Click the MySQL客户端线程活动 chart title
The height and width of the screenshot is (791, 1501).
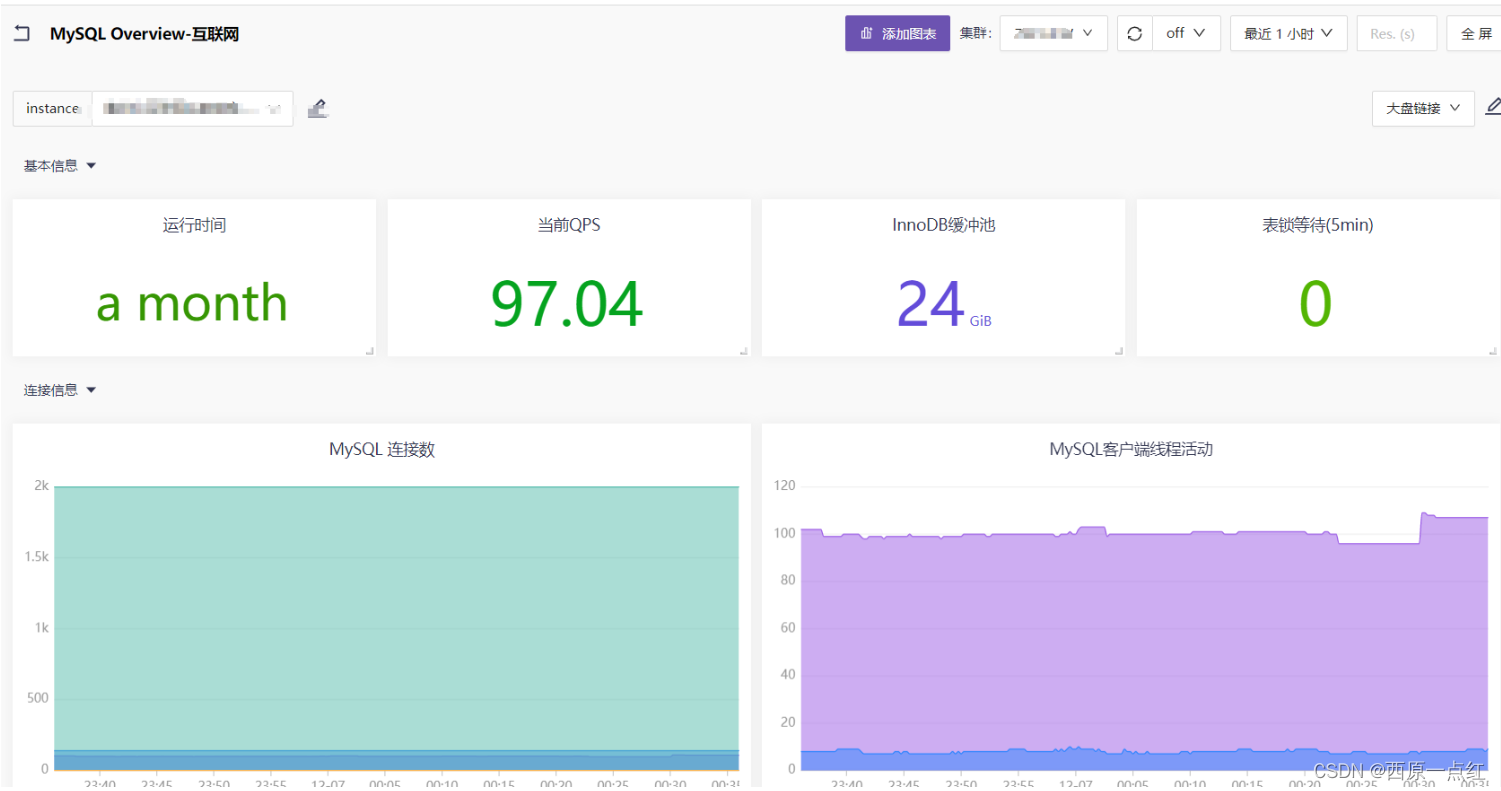click(1131, 450)
